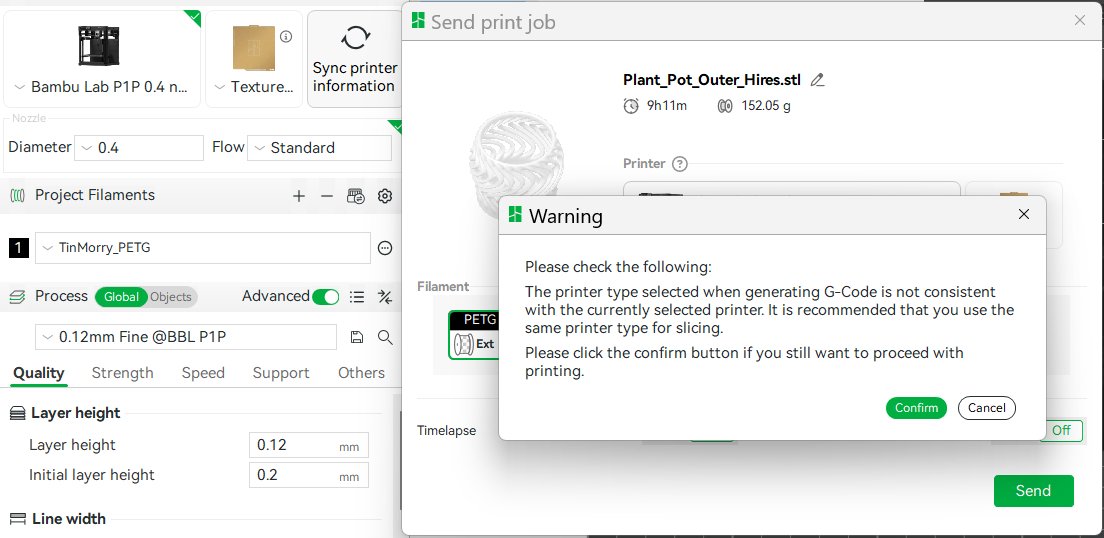Switch to the Quality tab
The width and height of the screenshot is (1104, 538).
tap(39, 373)
